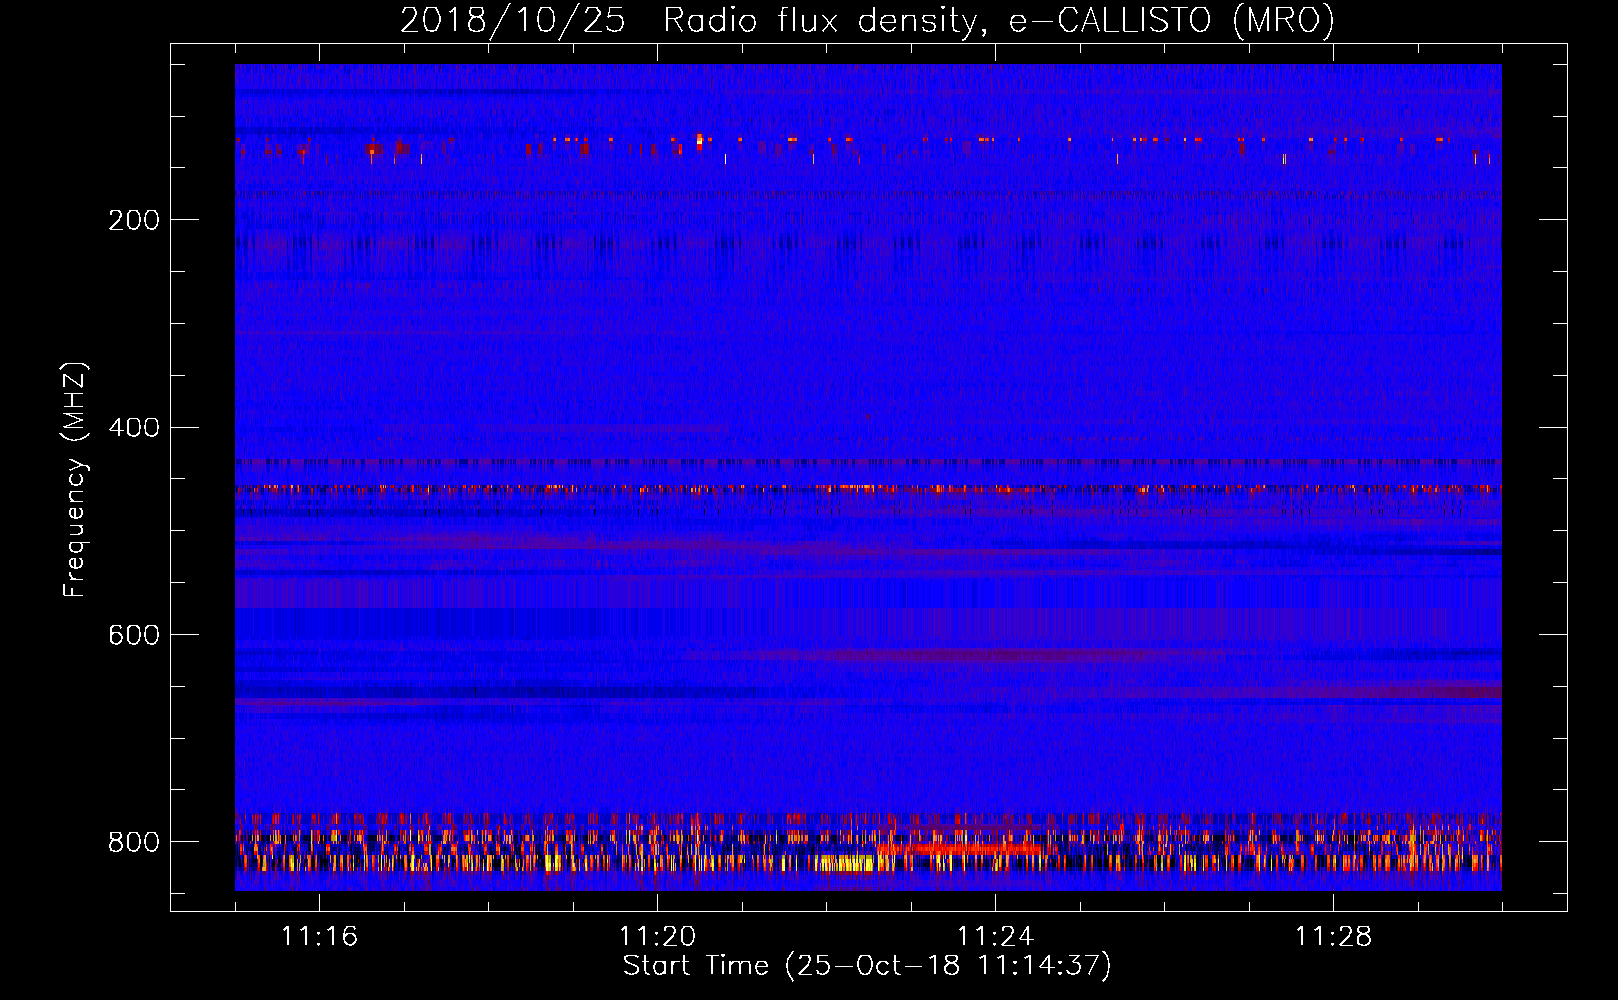Click the 400 frequency tick label

tap(133, 428)
